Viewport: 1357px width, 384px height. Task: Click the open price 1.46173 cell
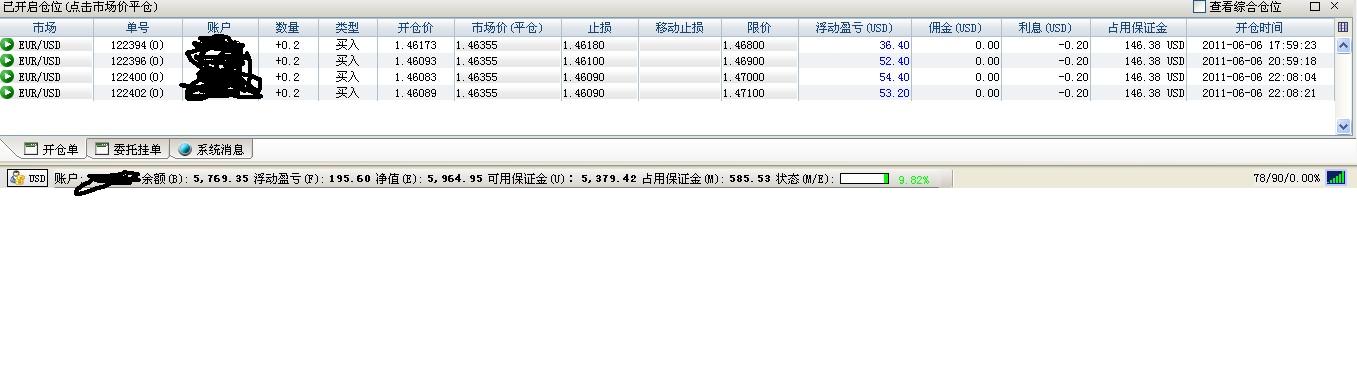[415, 45]
